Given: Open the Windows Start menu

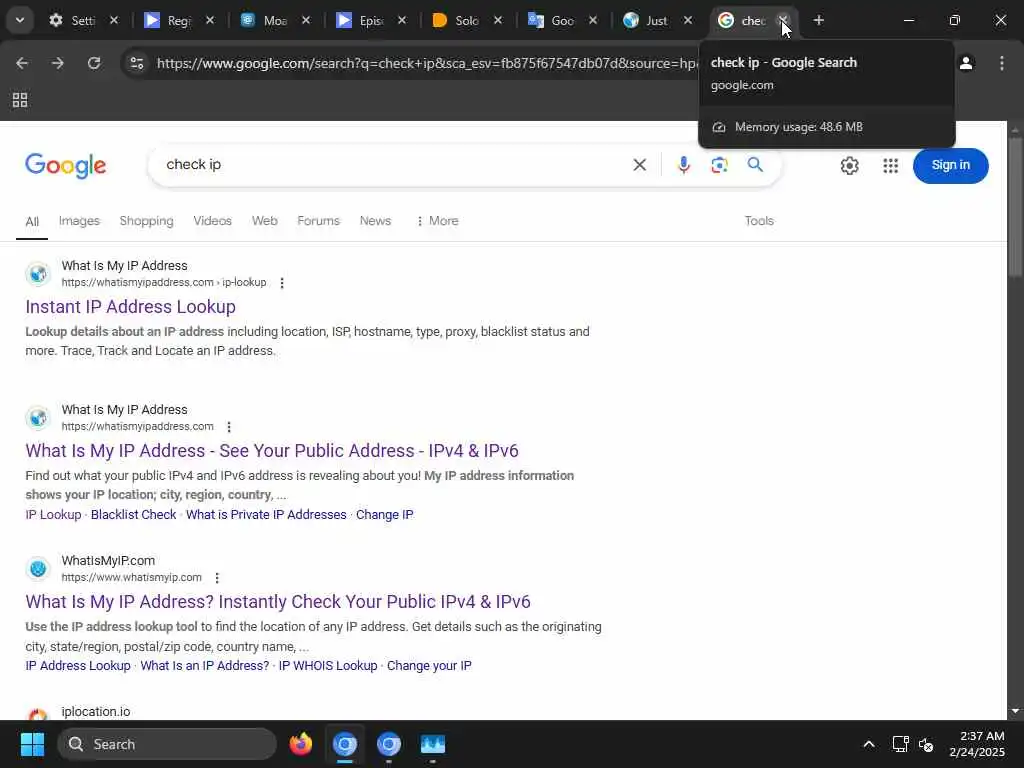Looking at the screenshot, I should pos(32,744).
